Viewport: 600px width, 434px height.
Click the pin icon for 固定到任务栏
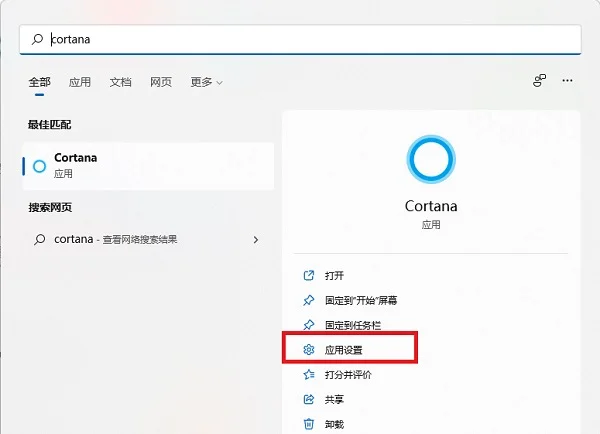click(x=308, y=325)
